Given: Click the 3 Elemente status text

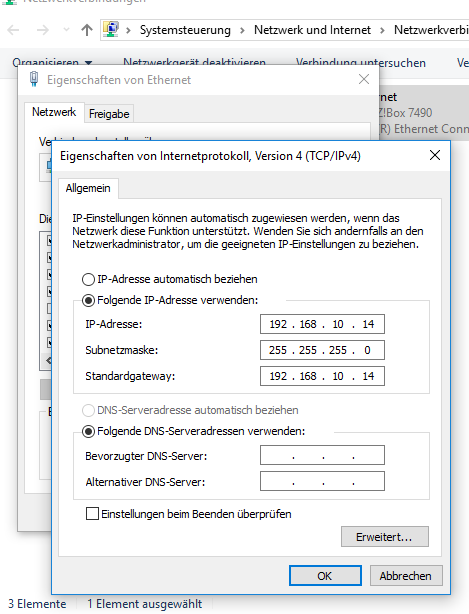Looking at the screenshot, I should click(x=37, y=604).
